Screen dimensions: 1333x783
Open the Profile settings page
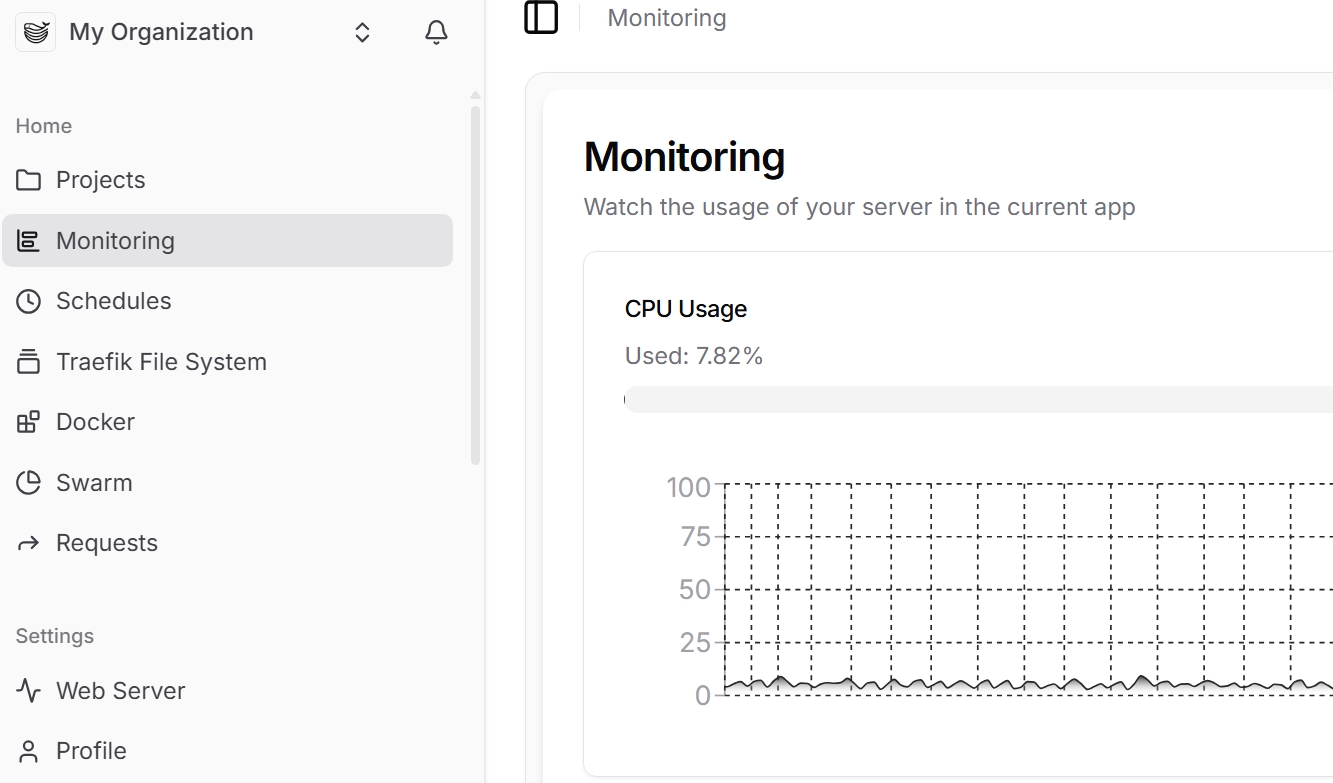(91, 751)
